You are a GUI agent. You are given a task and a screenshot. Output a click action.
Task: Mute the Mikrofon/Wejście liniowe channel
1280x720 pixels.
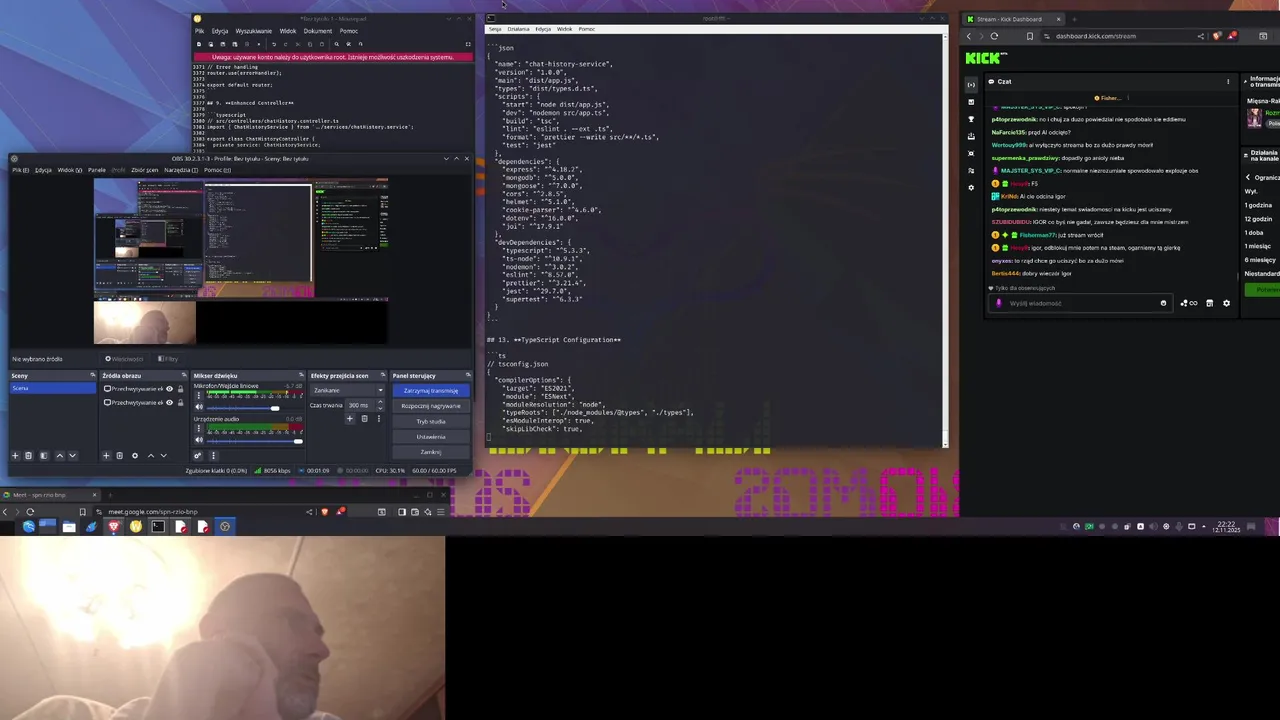pyautogui.click(x=199, y=408)
